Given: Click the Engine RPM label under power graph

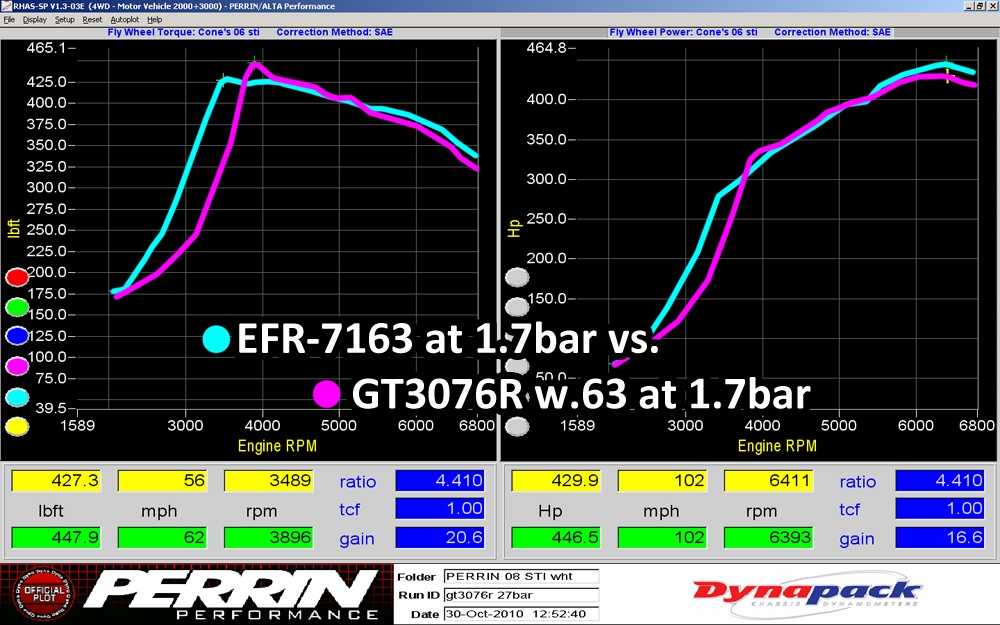Looking at the screenshot, I should (x=777, y=446).
